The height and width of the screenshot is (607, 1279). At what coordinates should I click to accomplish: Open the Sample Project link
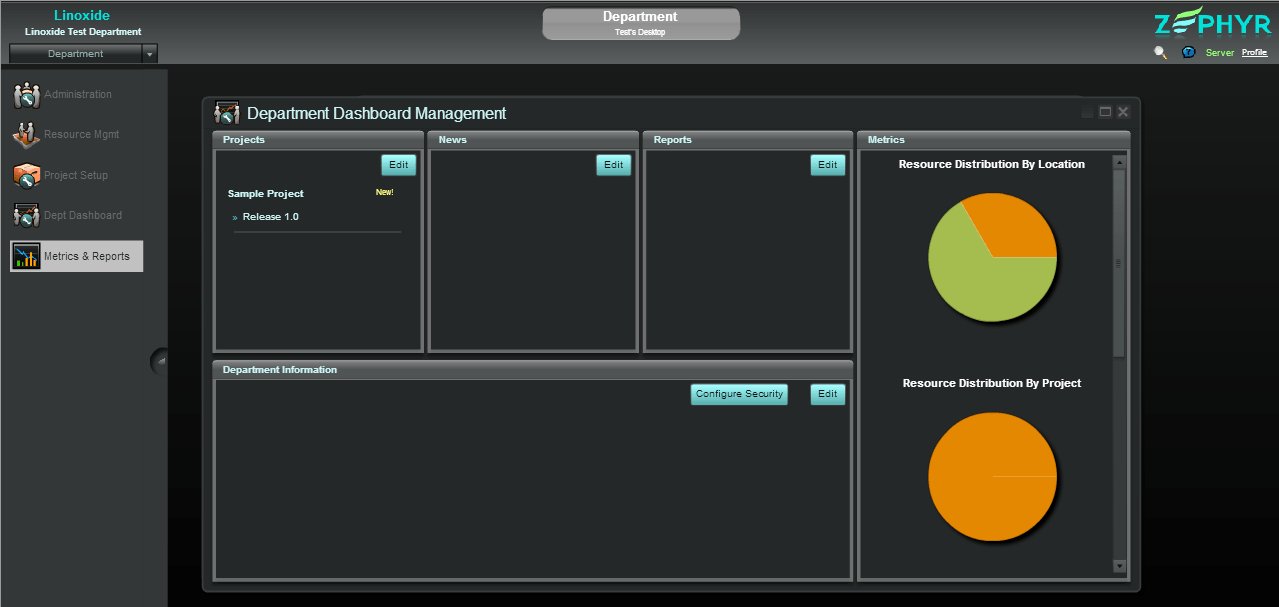click(x=266, y=194)
